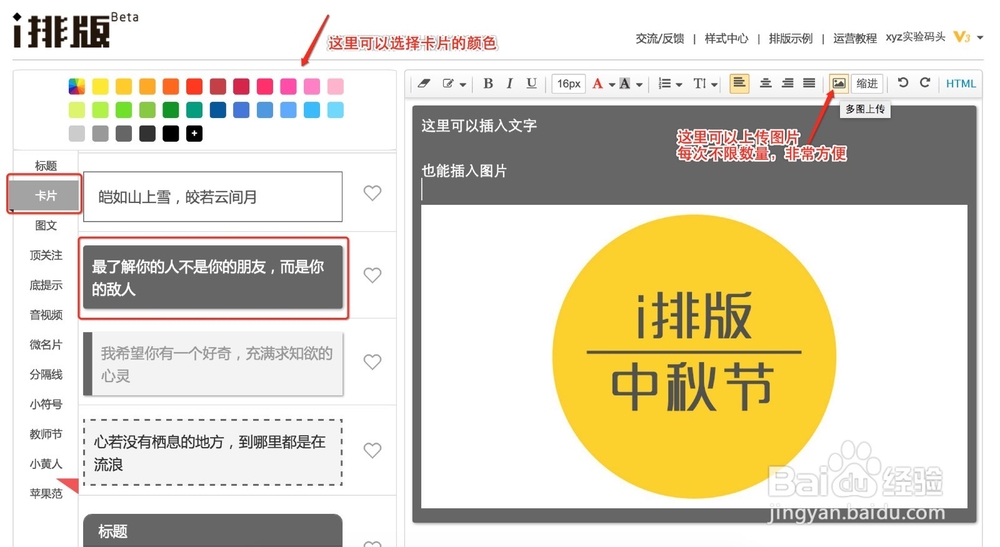Viewport: 1000px width, 547px height.
Task: Open the 运营教程 link
Action: (855, 38)
